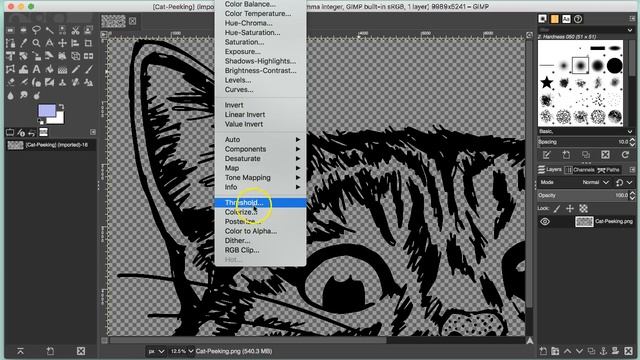Raise the layer one step
Viewport: 640px width, 360px height.
click(567, 351)
